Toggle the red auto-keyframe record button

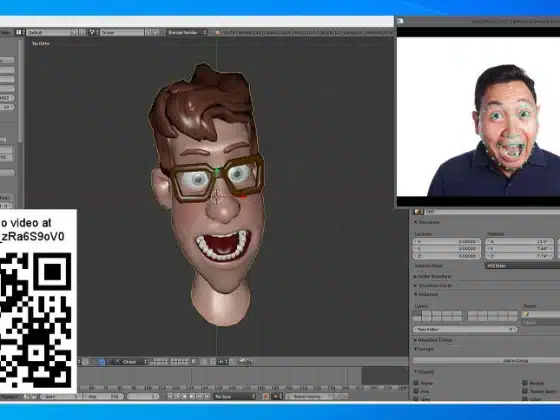(265, 396)
